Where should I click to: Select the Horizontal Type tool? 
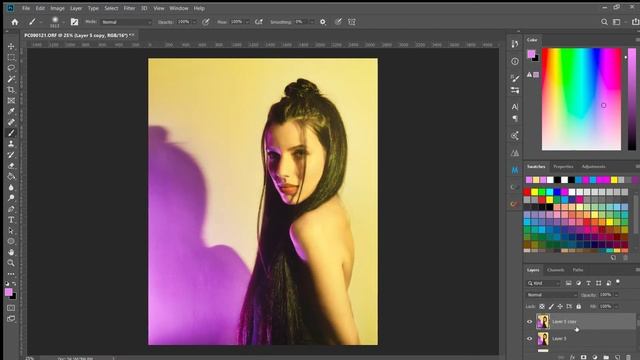pos(11,220)
